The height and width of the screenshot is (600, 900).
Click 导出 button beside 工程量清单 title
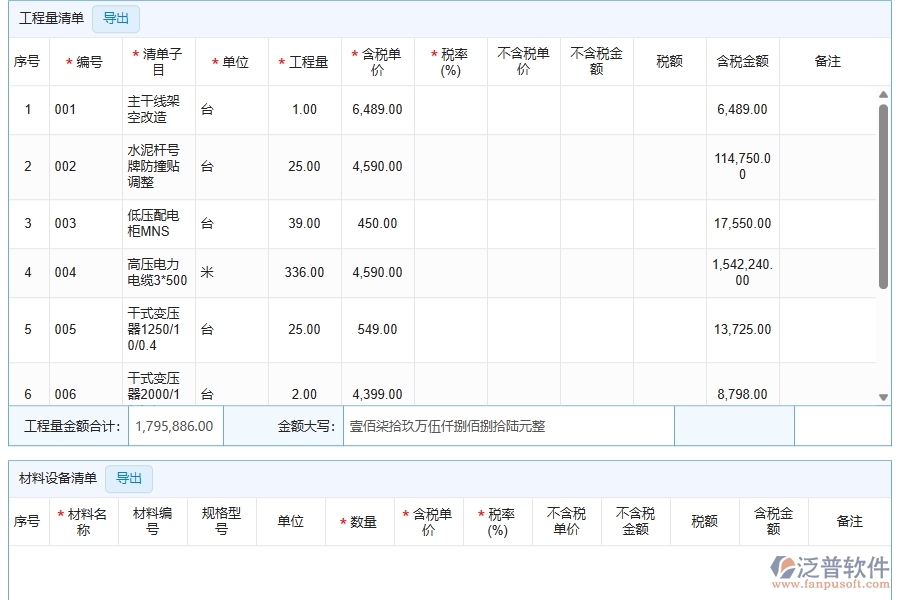pos(116,18)
